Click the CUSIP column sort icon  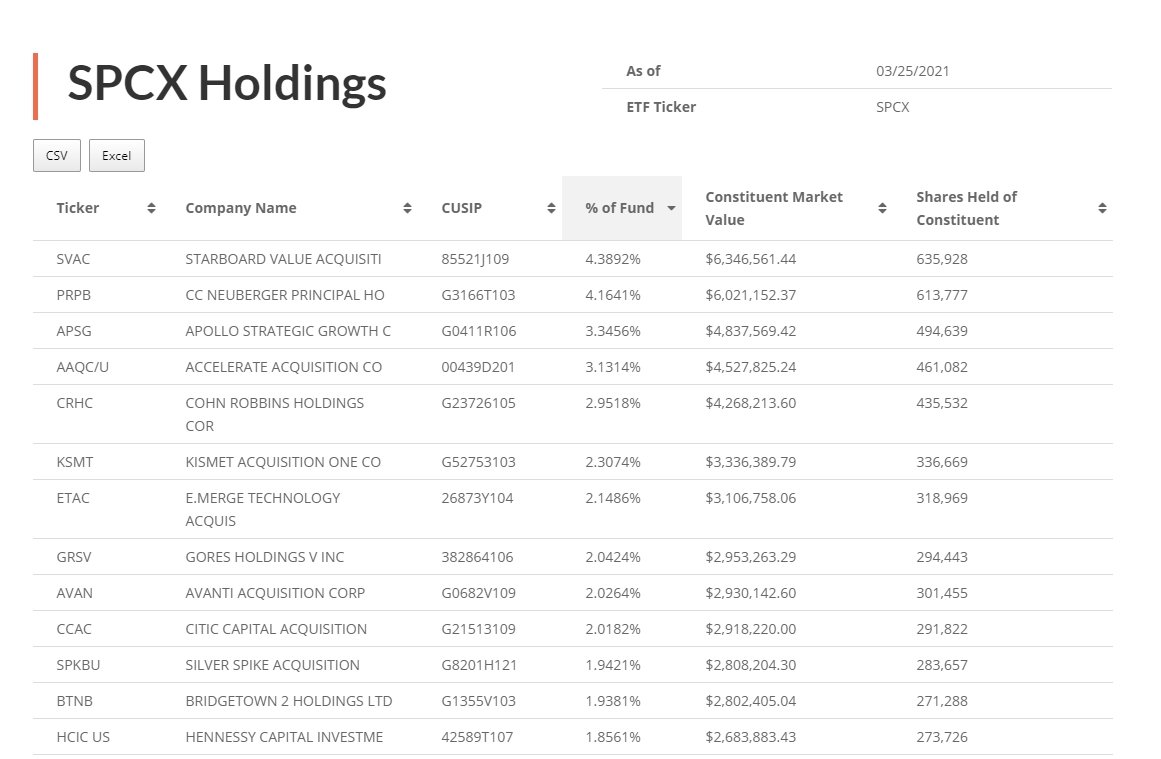pos(551,208)
